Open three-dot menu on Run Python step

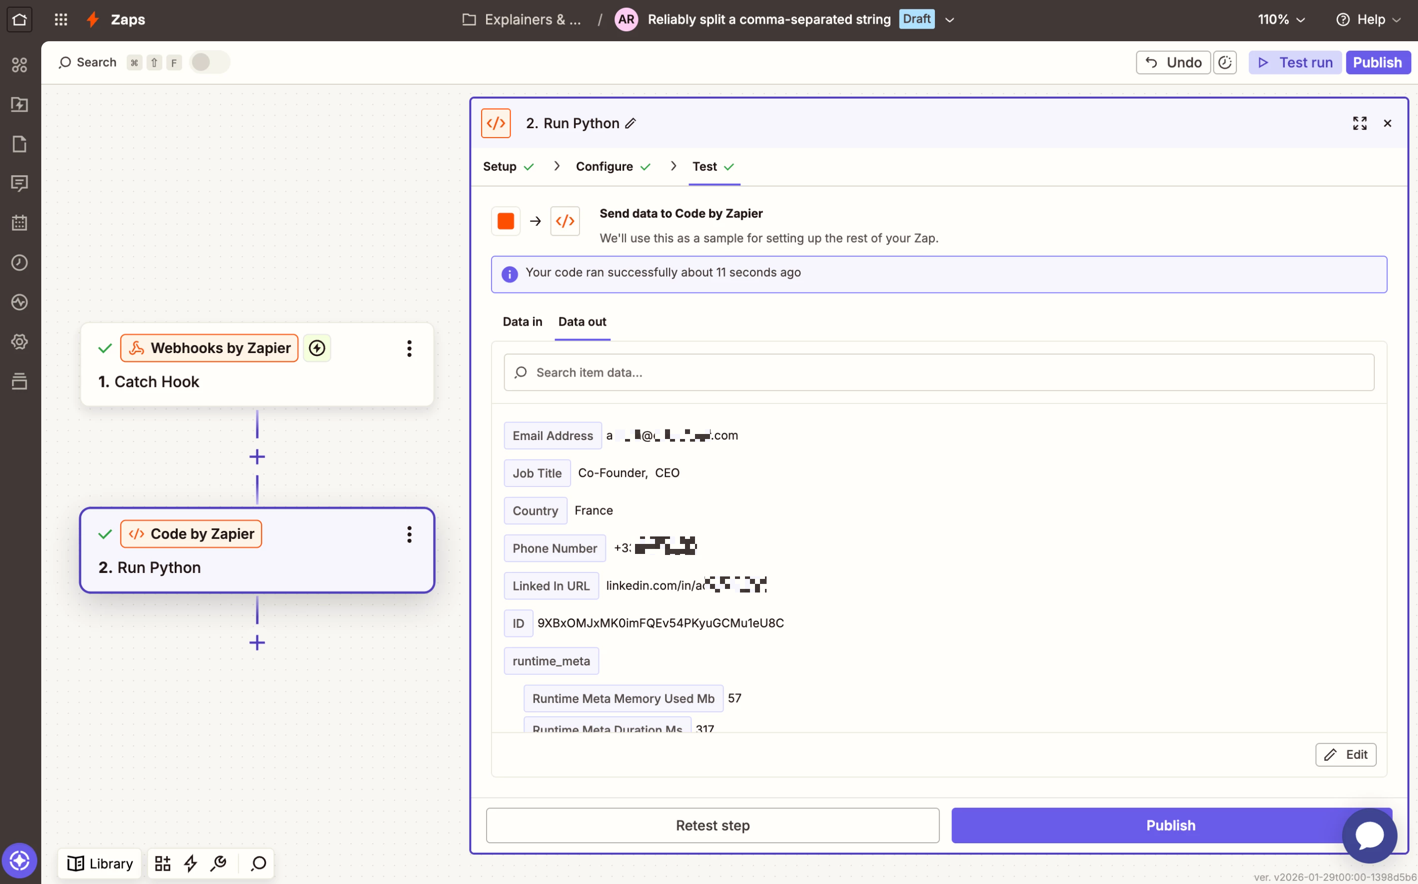tap(409, 535)
